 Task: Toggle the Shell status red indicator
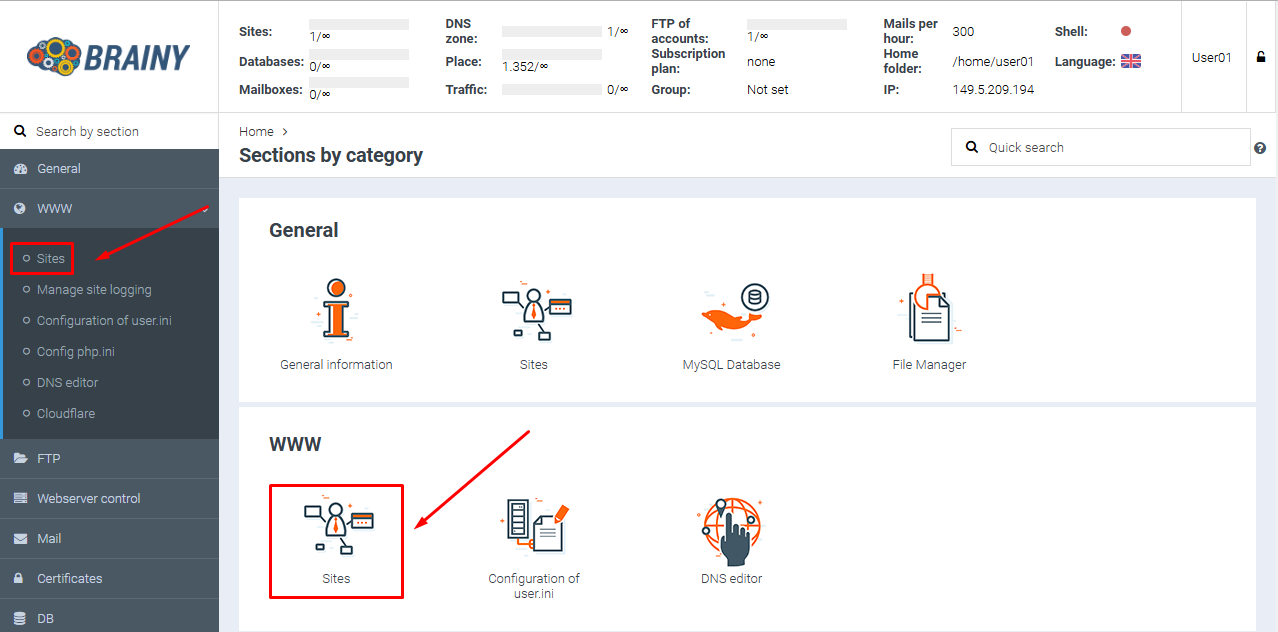pos(1126,32)
